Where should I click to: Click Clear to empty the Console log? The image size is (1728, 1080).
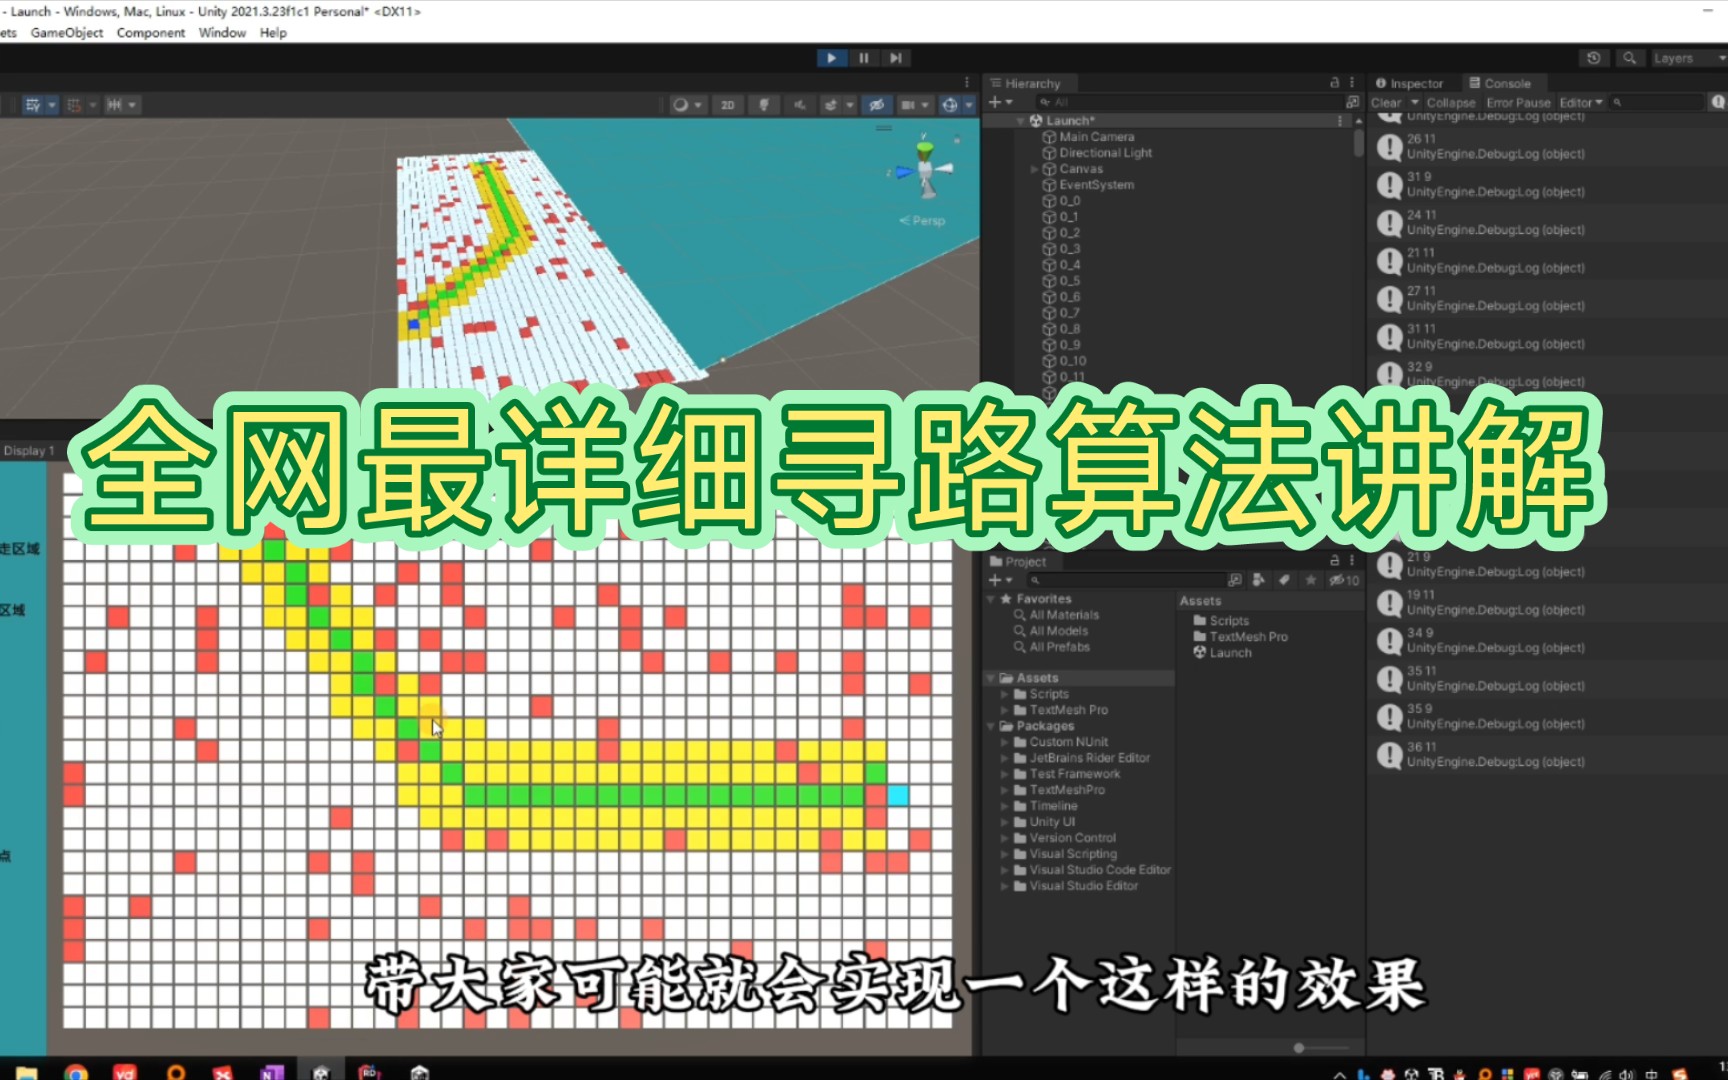(x=1388, y=102)
